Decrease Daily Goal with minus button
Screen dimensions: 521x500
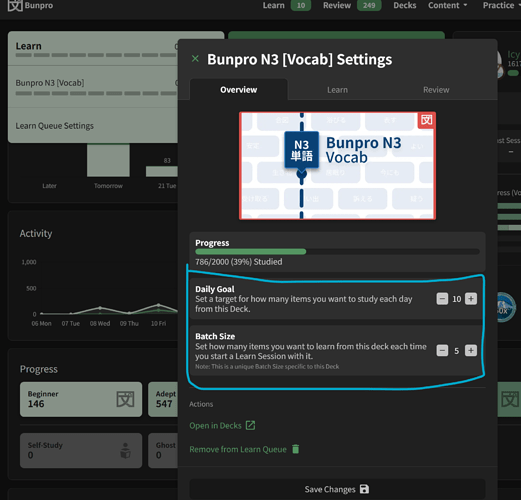click(442, 299)
